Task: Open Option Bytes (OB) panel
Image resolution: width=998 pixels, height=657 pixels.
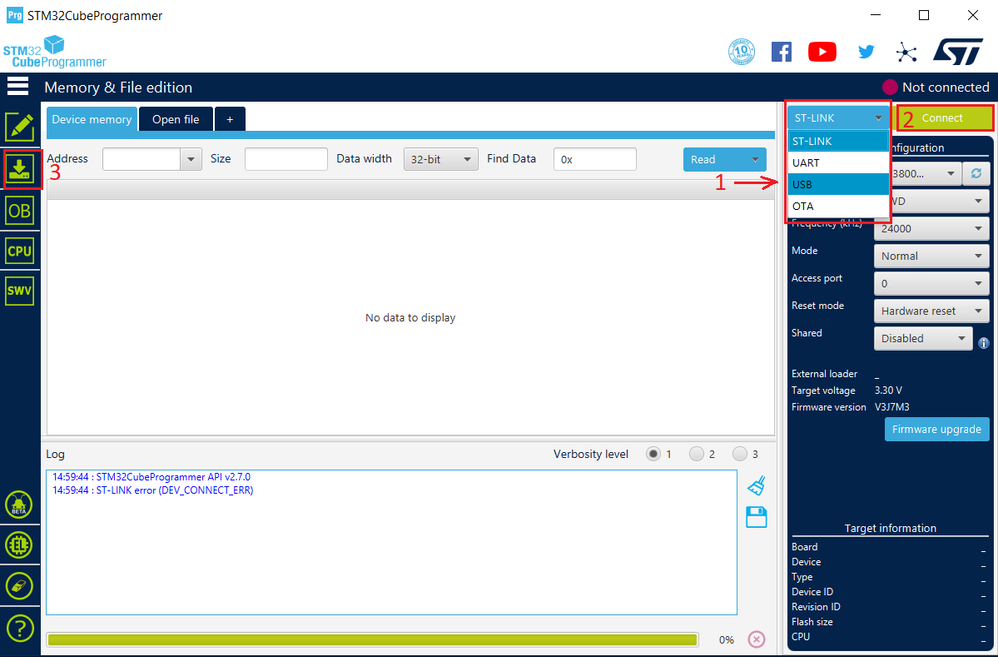Action: click(x=20, y=211)
